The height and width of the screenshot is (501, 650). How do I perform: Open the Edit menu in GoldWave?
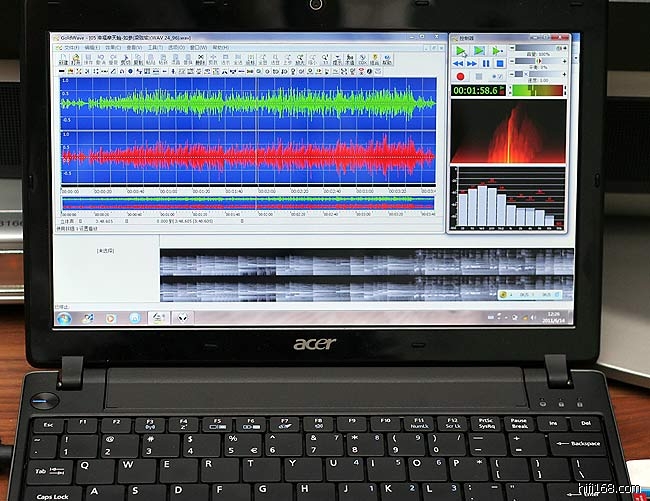92,46
